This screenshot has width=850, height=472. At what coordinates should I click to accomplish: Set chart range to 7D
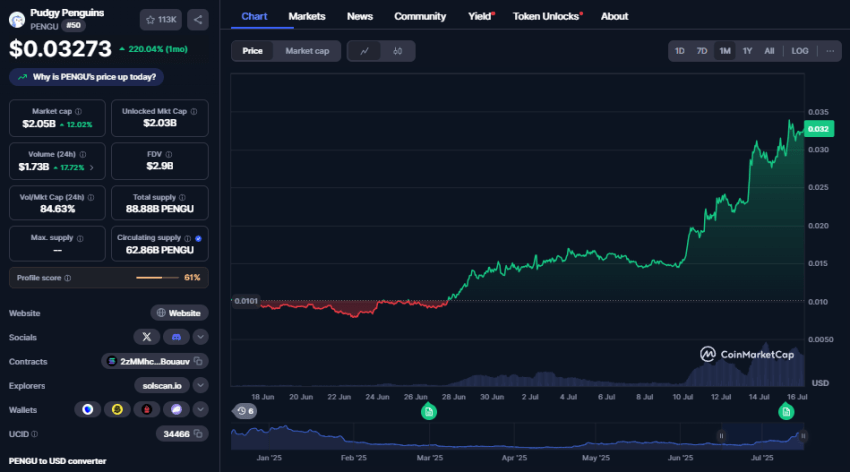[702, 51]
